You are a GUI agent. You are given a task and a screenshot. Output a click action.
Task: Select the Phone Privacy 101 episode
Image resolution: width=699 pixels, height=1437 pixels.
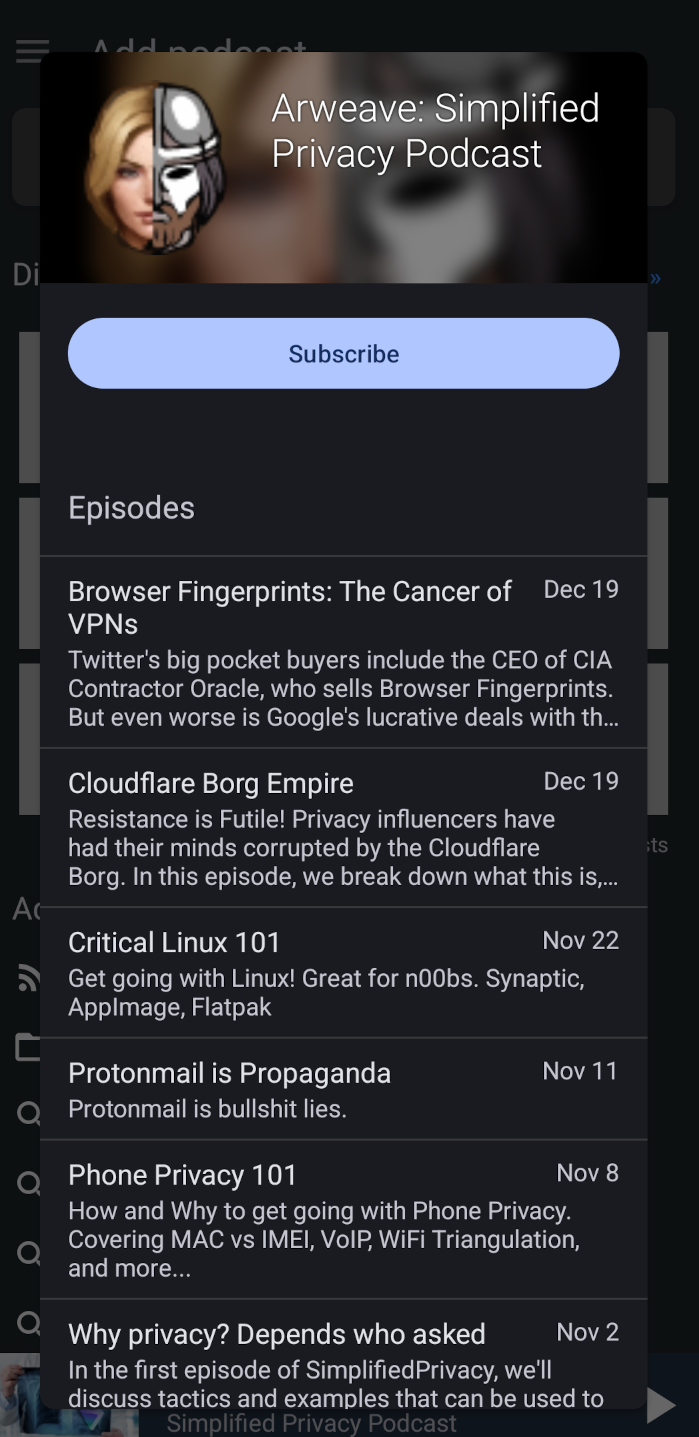(x=183, y=1175)
